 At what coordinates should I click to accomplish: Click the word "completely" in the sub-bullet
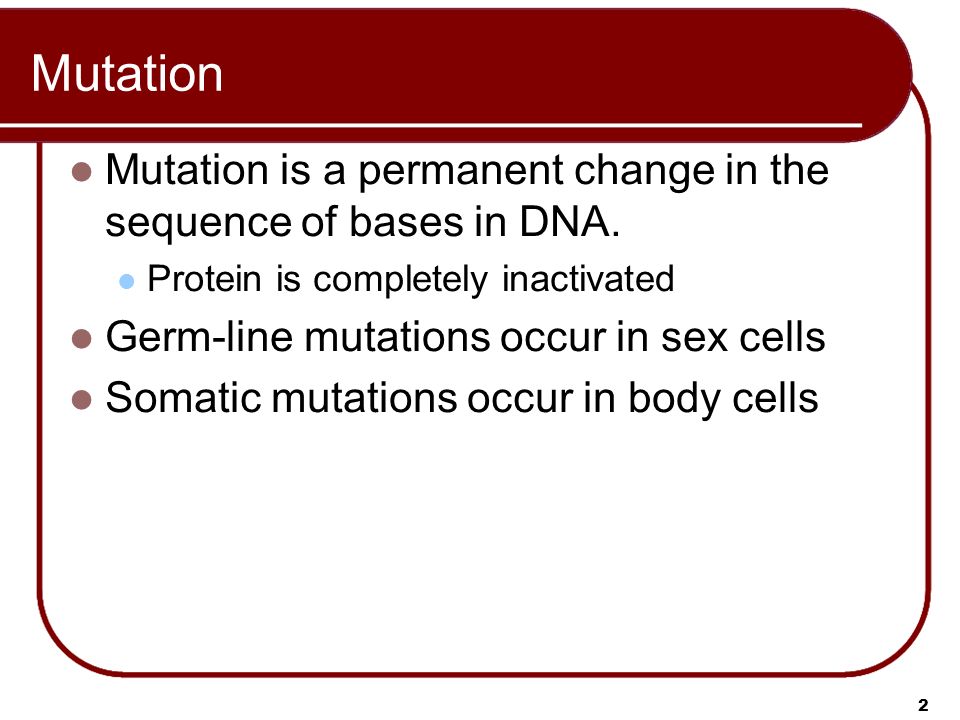click(x=400, y=280)
